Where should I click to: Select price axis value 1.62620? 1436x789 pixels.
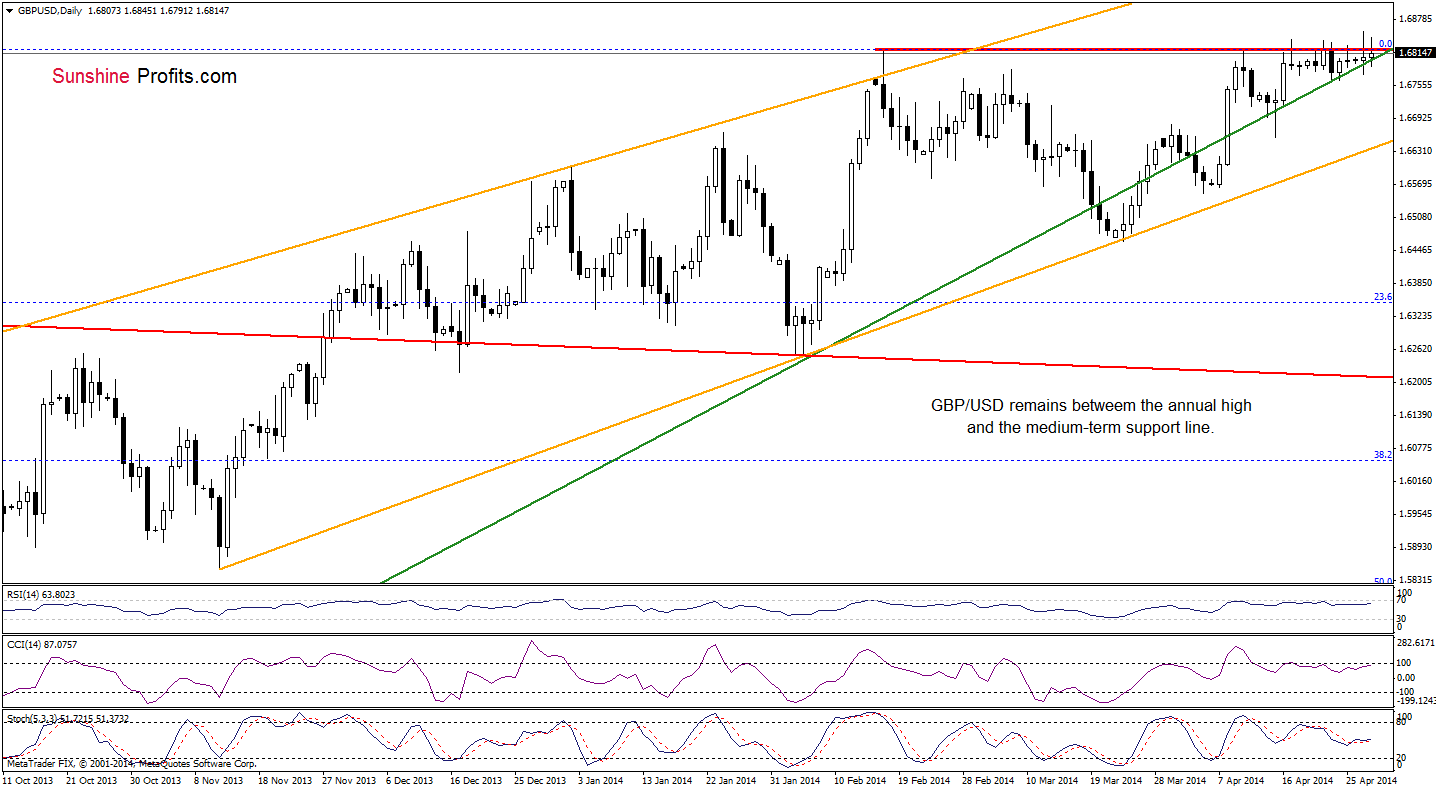1416,349
